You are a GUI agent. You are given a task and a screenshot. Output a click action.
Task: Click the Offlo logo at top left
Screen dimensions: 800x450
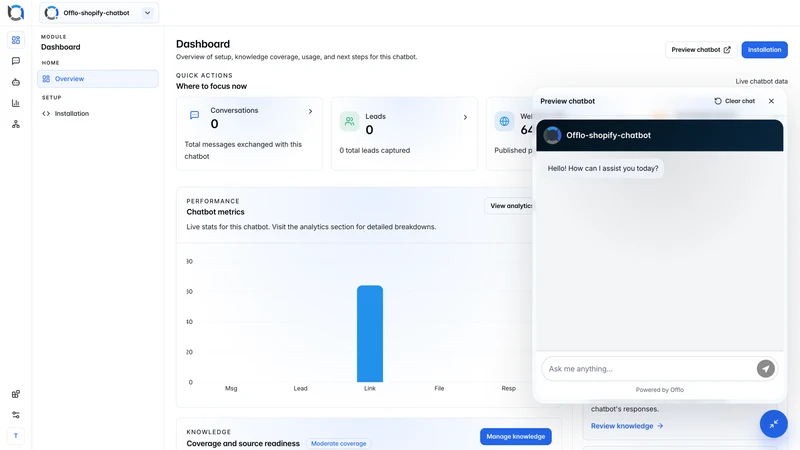[16, 13]
